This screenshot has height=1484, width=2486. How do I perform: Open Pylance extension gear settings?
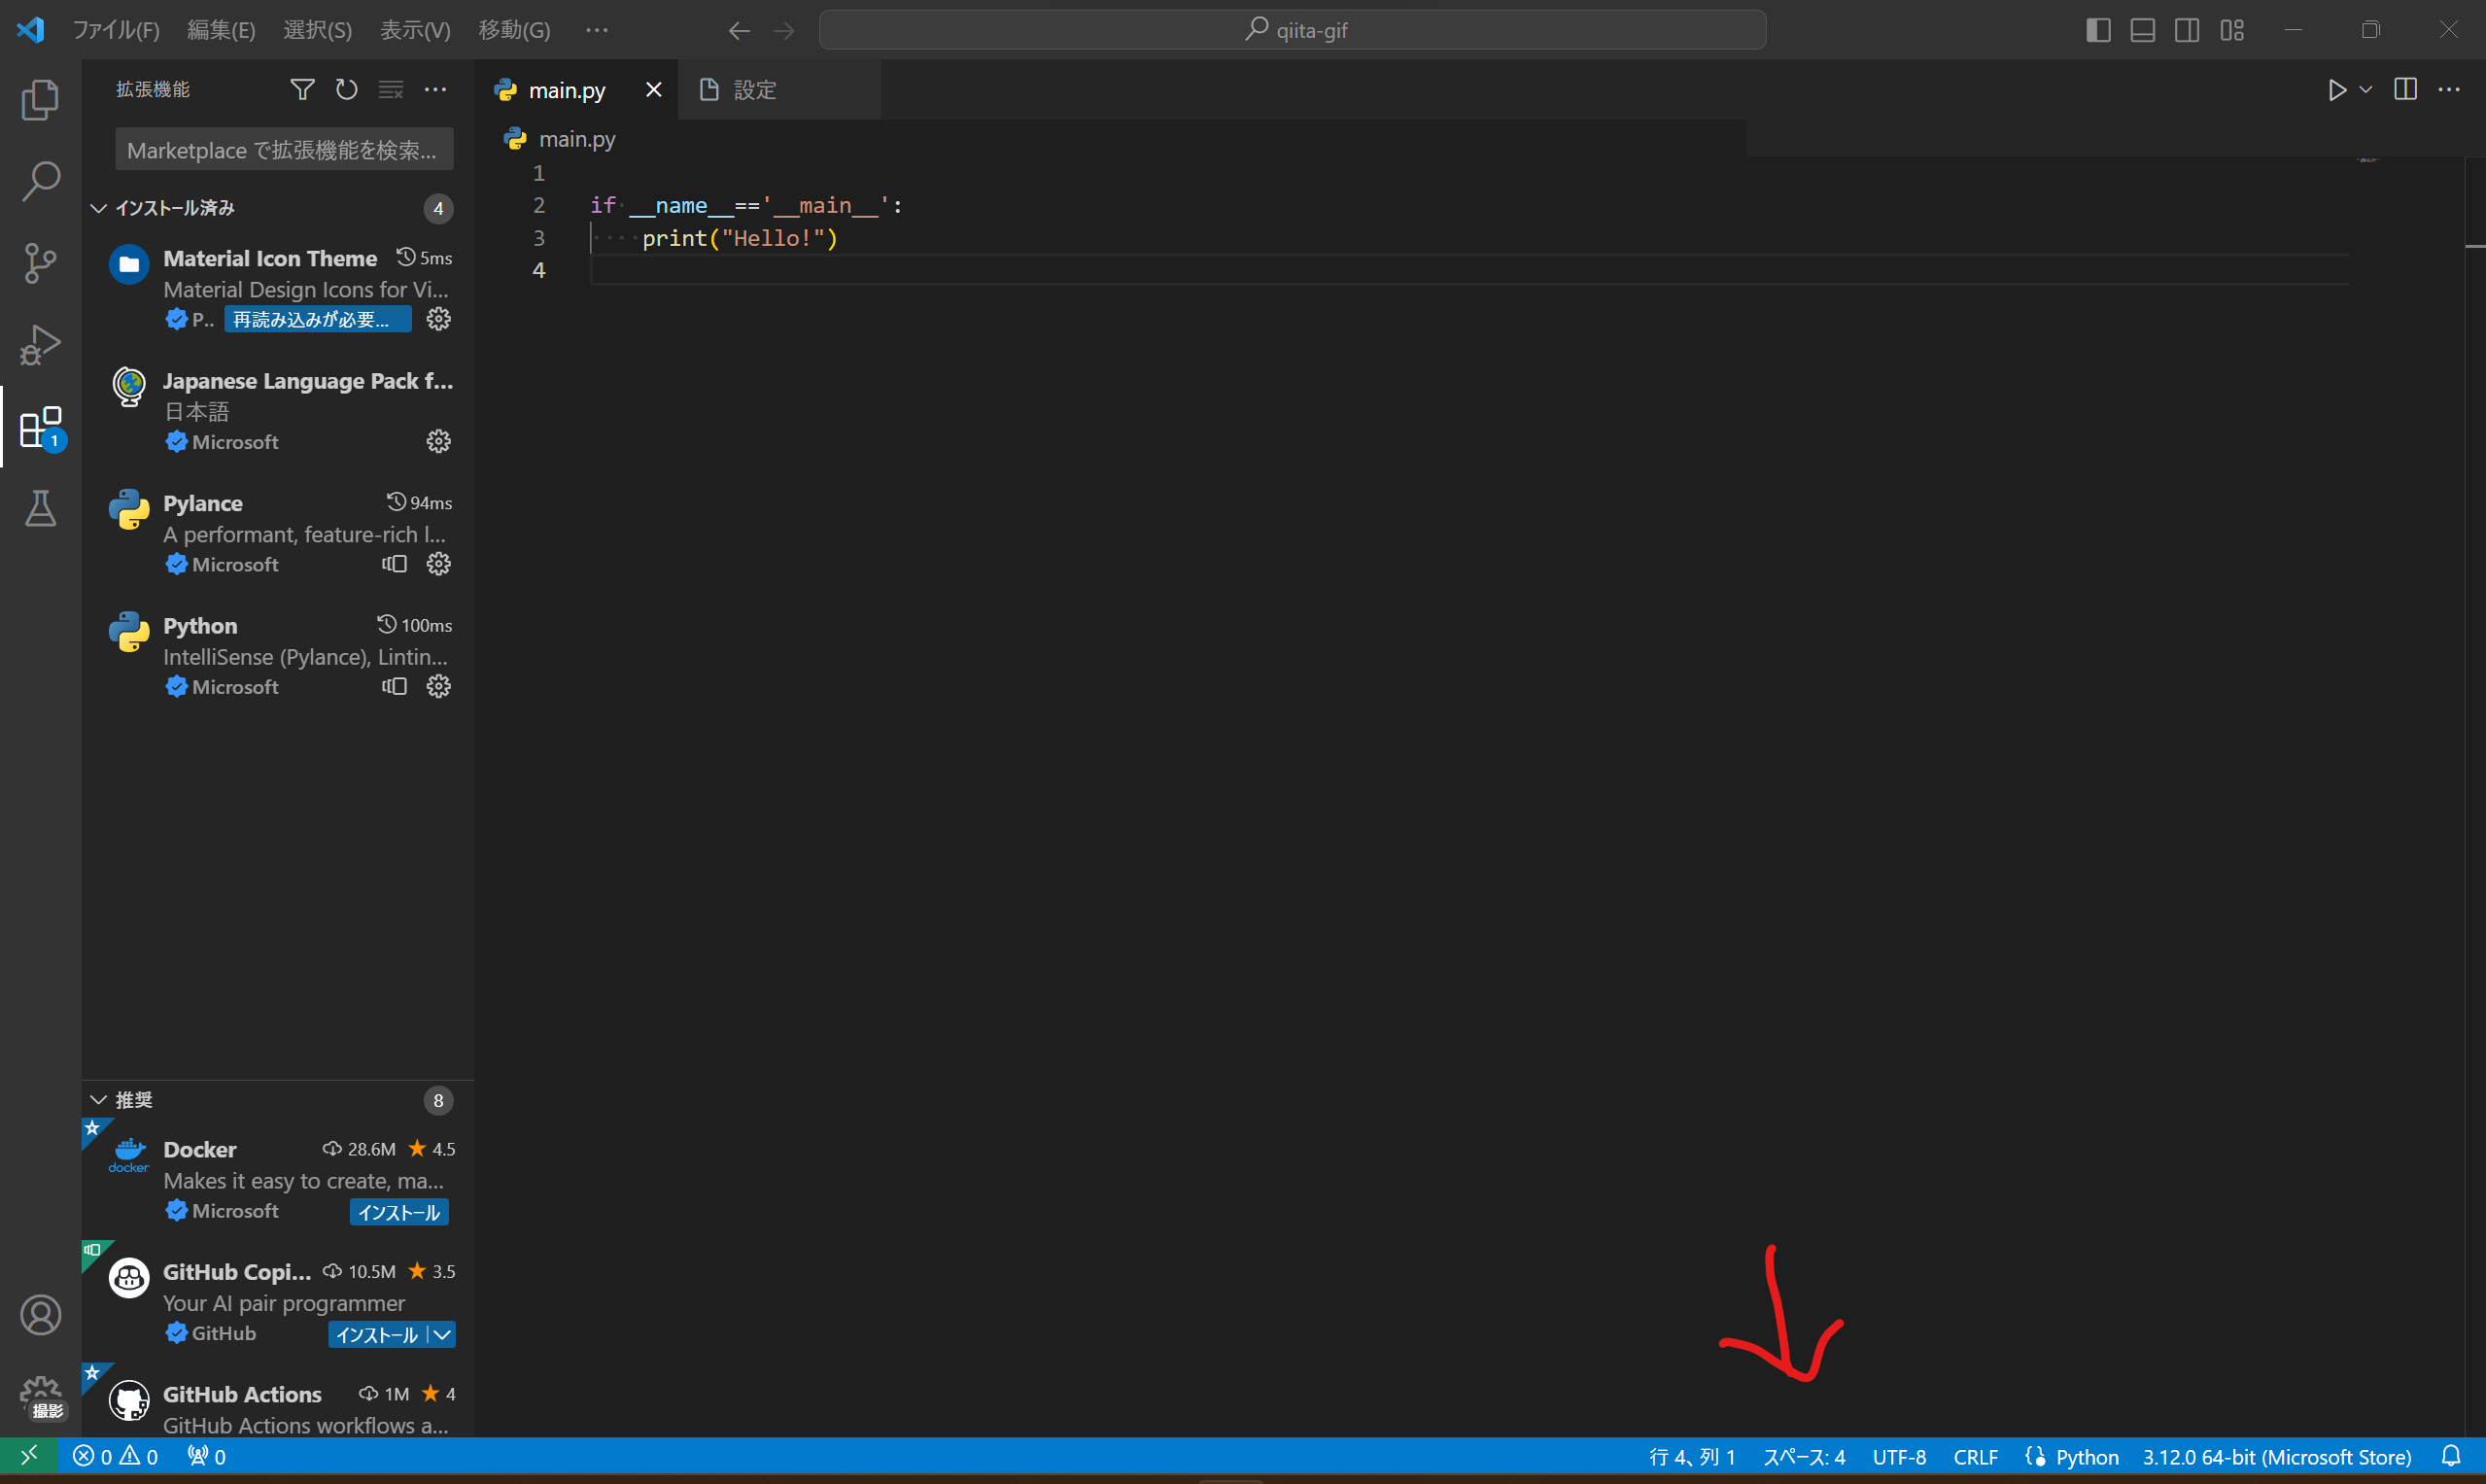438,564
